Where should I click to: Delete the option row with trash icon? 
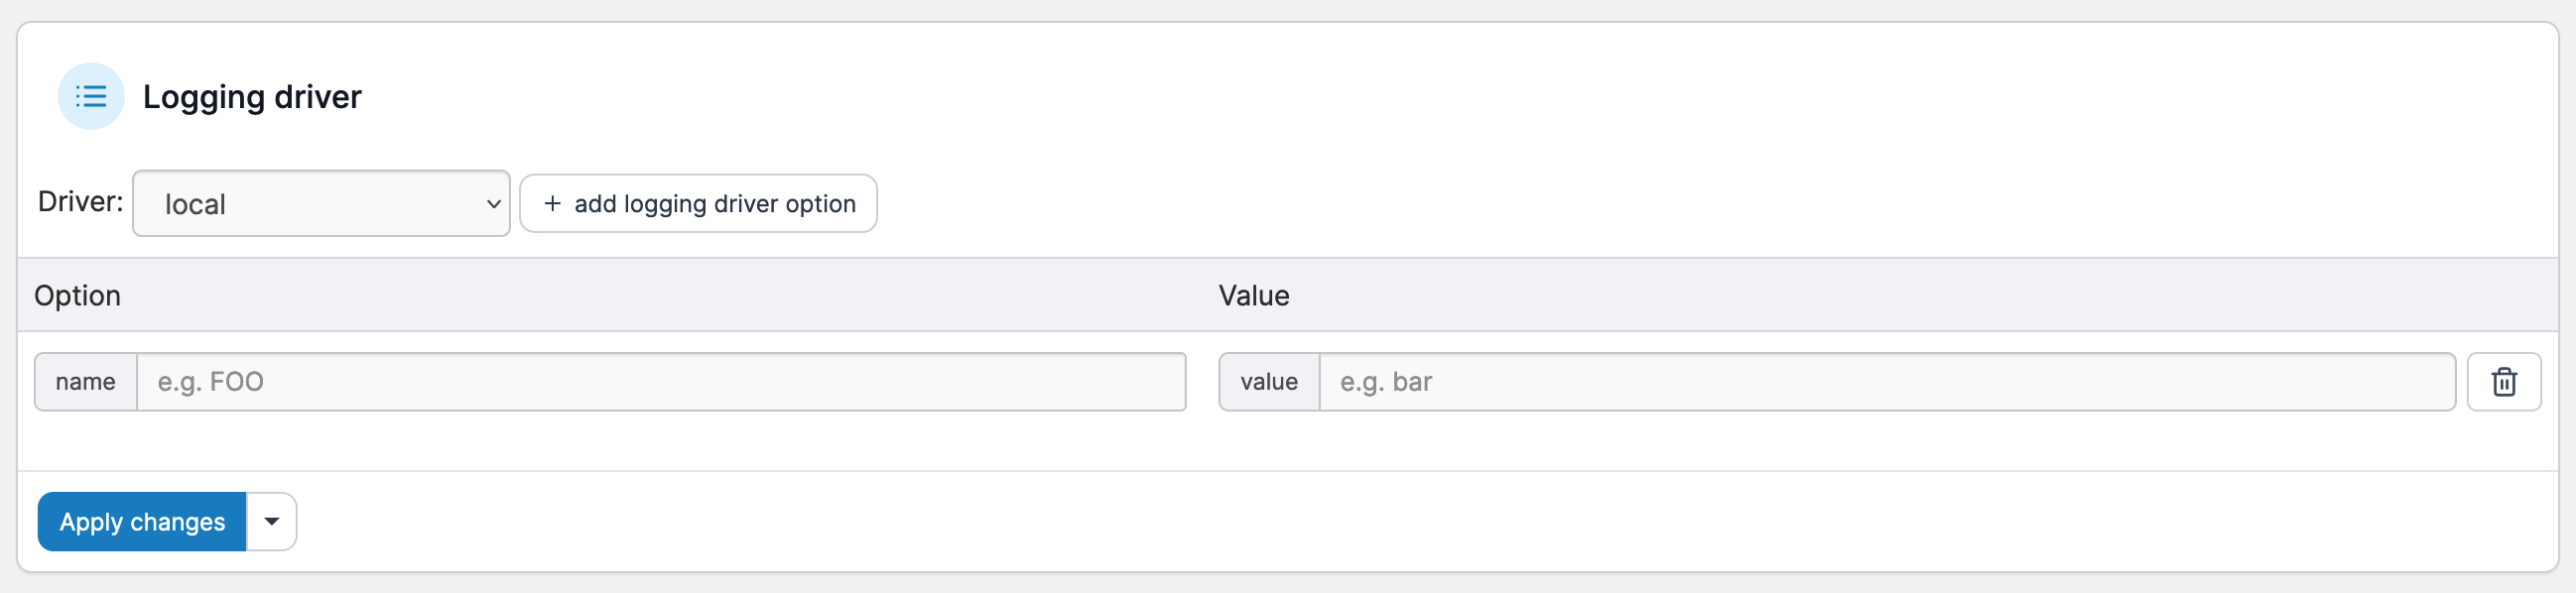click(2503, 382)
